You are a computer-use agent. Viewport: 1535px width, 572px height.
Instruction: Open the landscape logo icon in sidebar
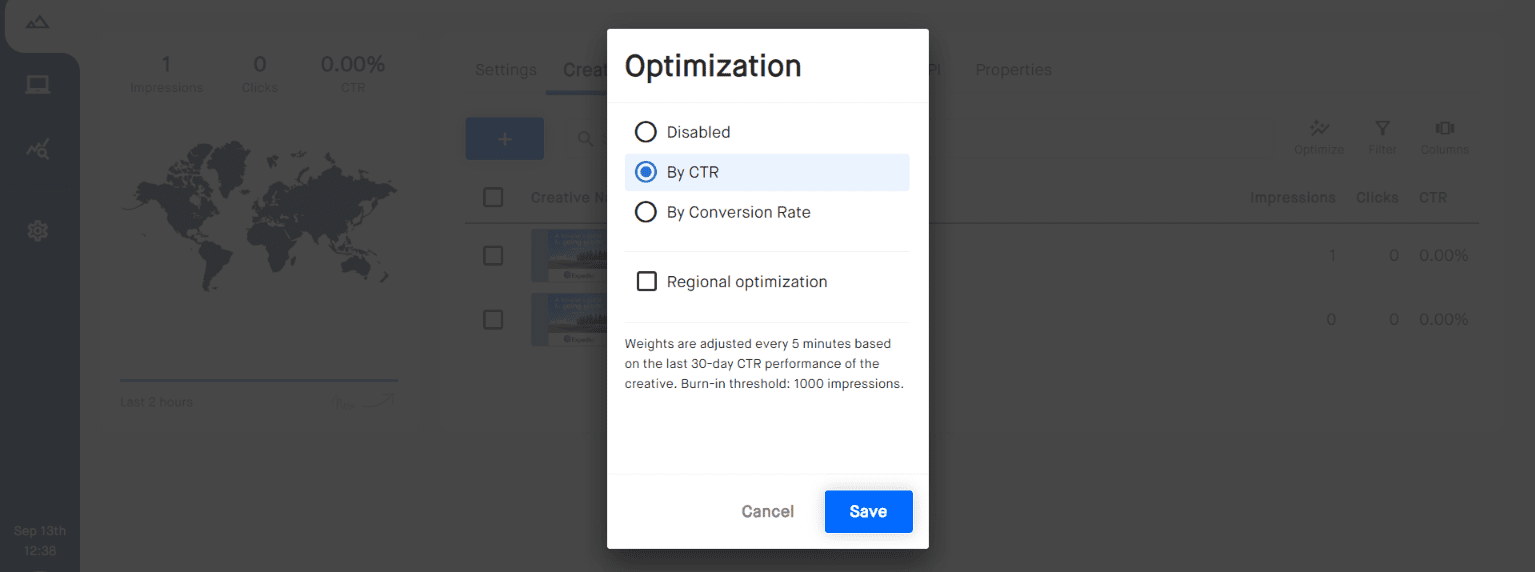click(x=38, y=22)
